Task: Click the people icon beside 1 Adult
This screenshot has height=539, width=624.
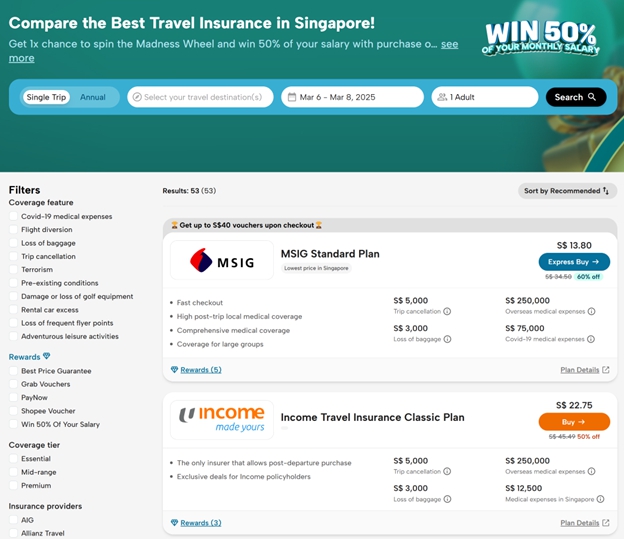Action: [x=442, y=97]
